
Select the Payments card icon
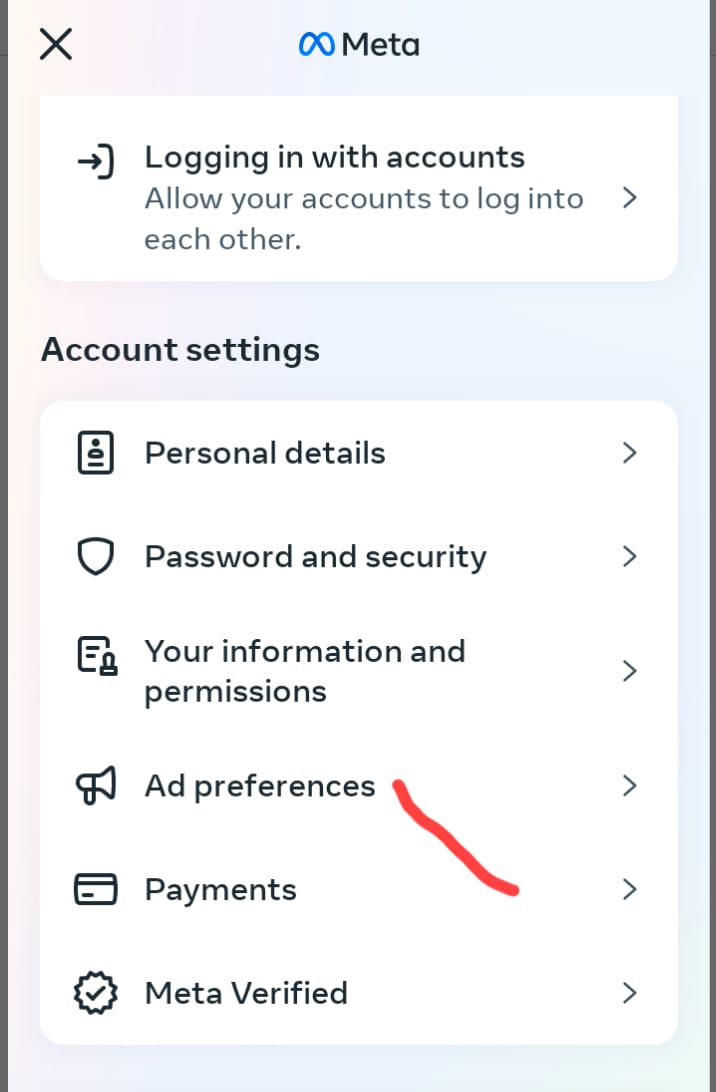95,889
